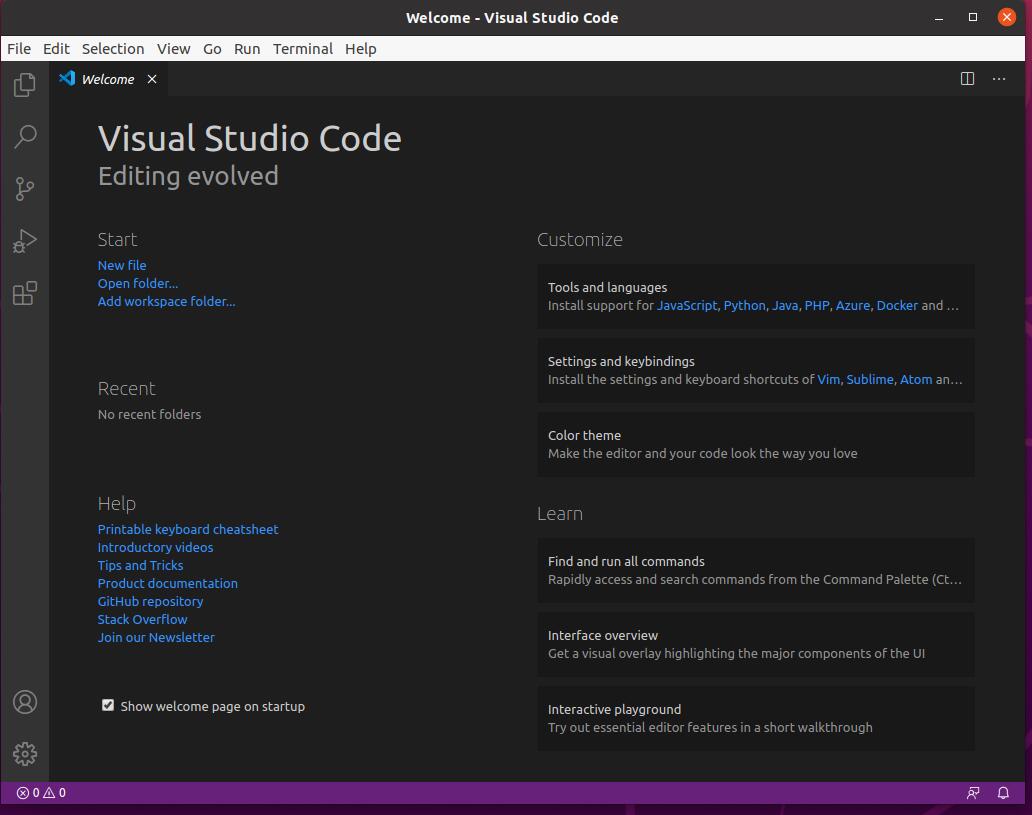This screenshot has height=815, width=1032.
Task: Click the Tools and languages heading
Action: 607,288
